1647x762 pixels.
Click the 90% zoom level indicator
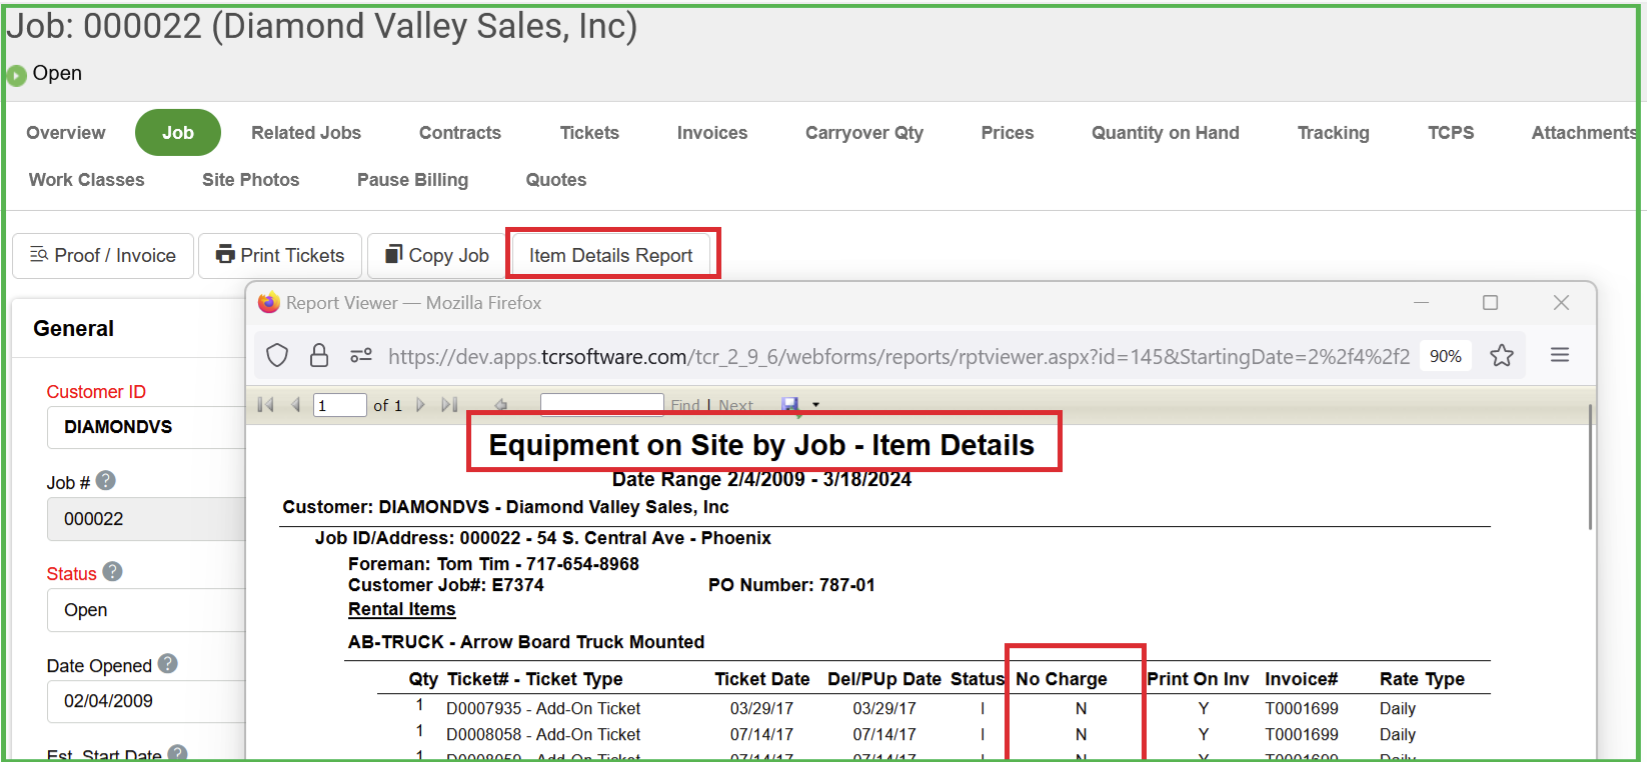click(1445, 356)
